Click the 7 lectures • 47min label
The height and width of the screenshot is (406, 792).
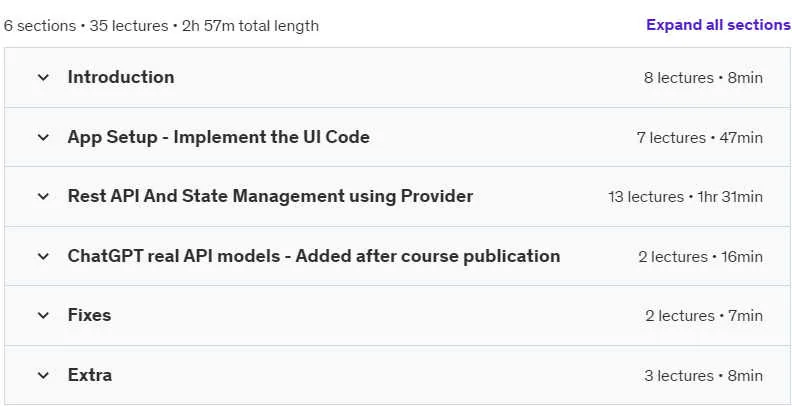700,138
